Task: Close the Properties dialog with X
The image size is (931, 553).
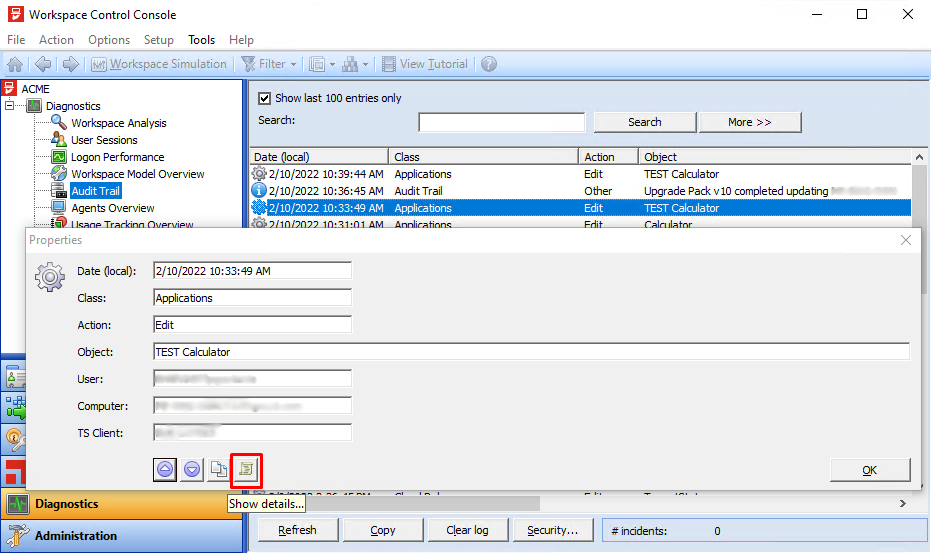Action: coord(905,240)
